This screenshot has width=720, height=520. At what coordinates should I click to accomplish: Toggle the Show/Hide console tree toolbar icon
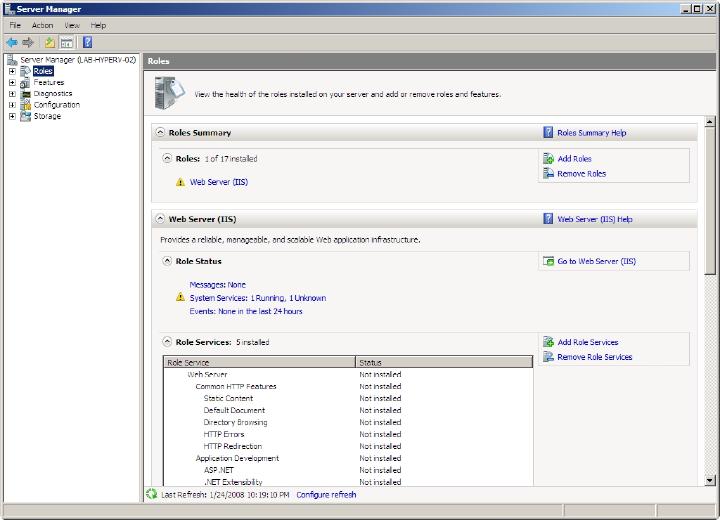[x=67, y=43]
